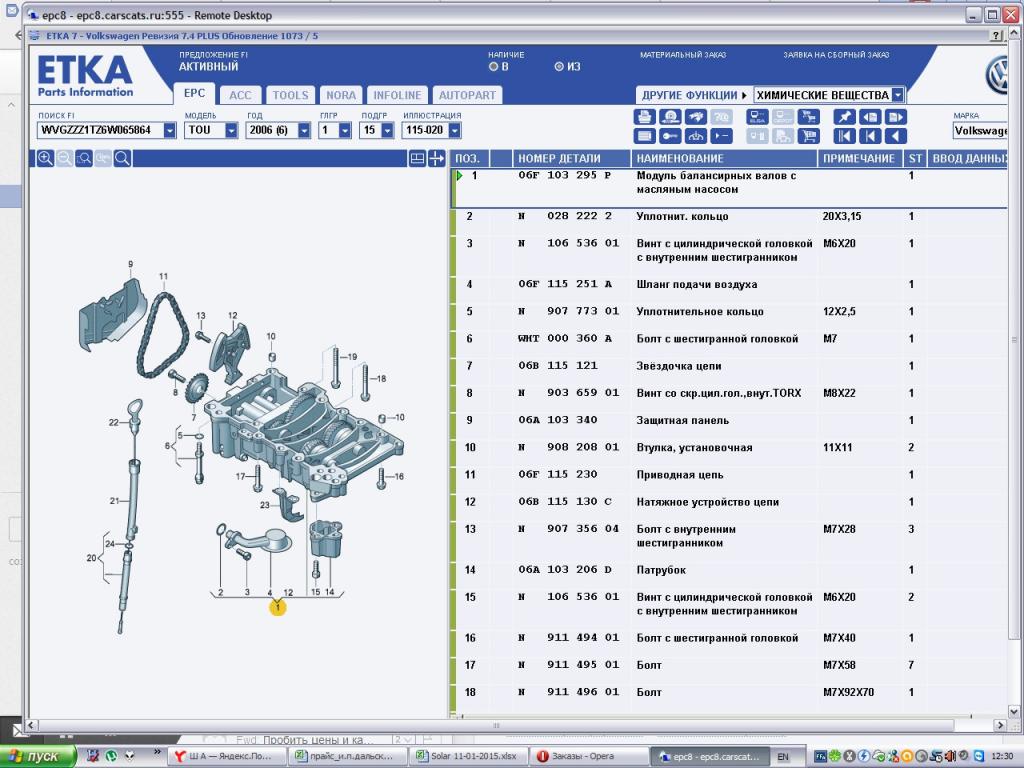This screenshot has width=1024, height=768.
Task: Click the ELSA workstation icon
Action: [758, 117]
